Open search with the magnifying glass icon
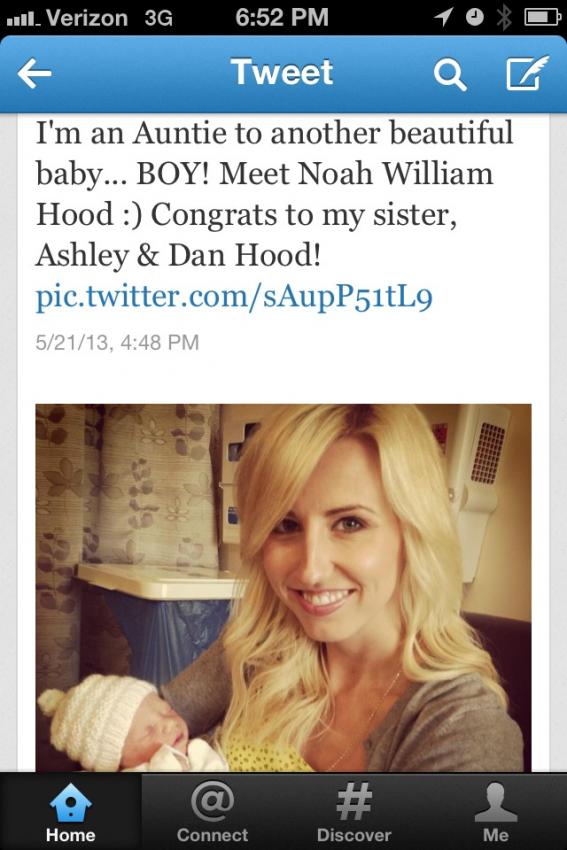Image resolution: width=567 pixels, height=850 pixels. (449, 74)
